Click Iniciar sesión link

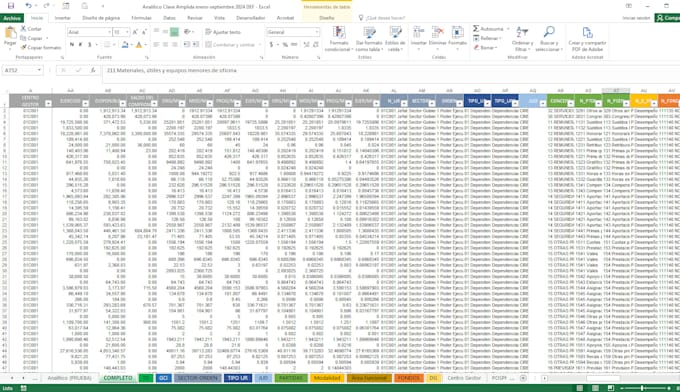[x=636, y=18]
